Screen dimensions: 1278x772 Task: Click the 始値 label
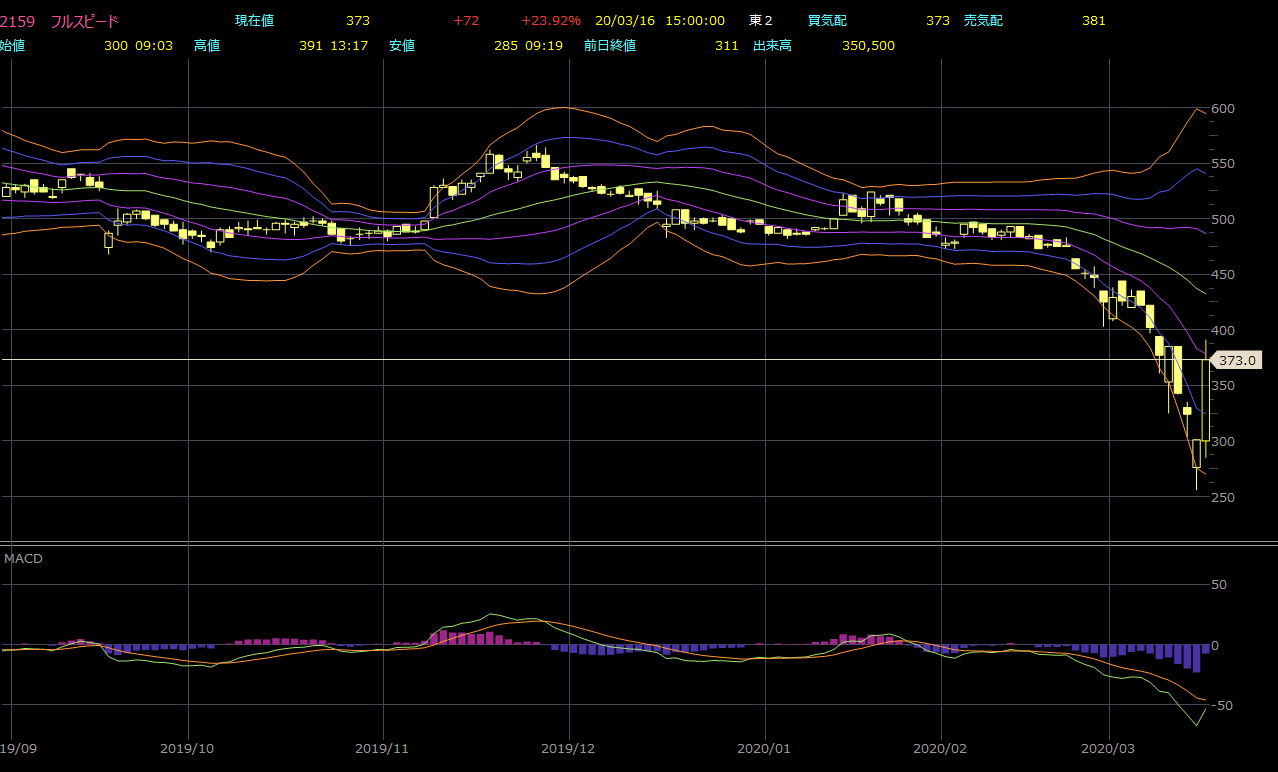pos(12,45)
